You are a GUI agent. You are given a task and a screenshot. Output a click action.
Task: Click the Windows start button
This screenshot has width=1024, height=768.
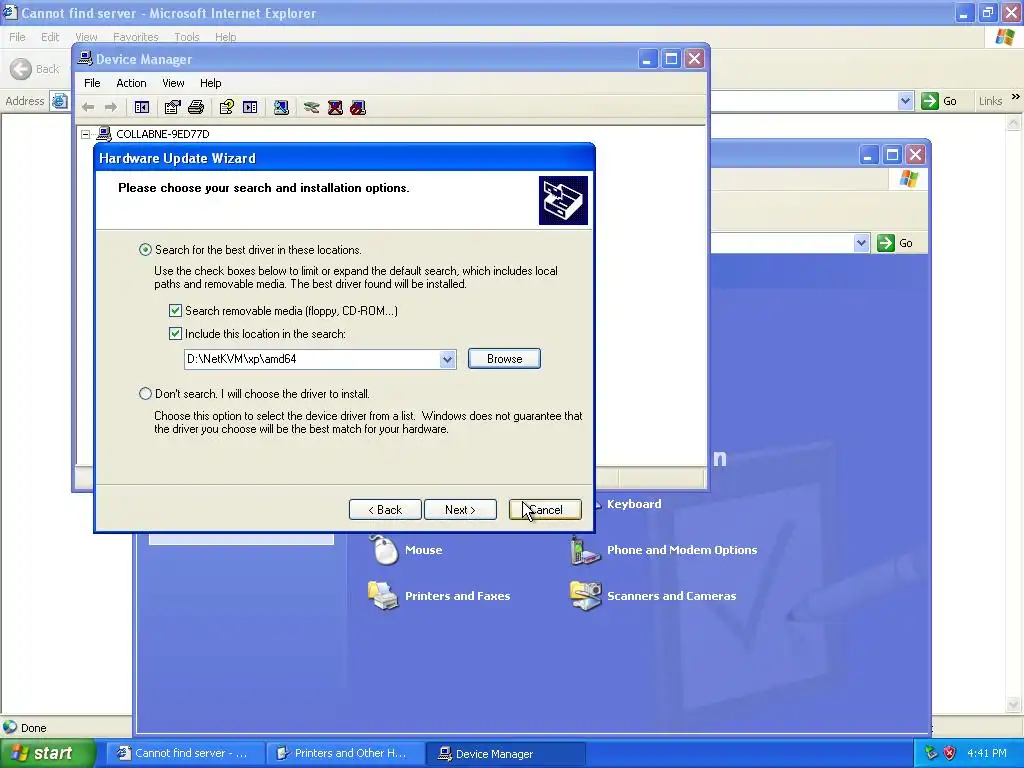(x=47, y=753)
